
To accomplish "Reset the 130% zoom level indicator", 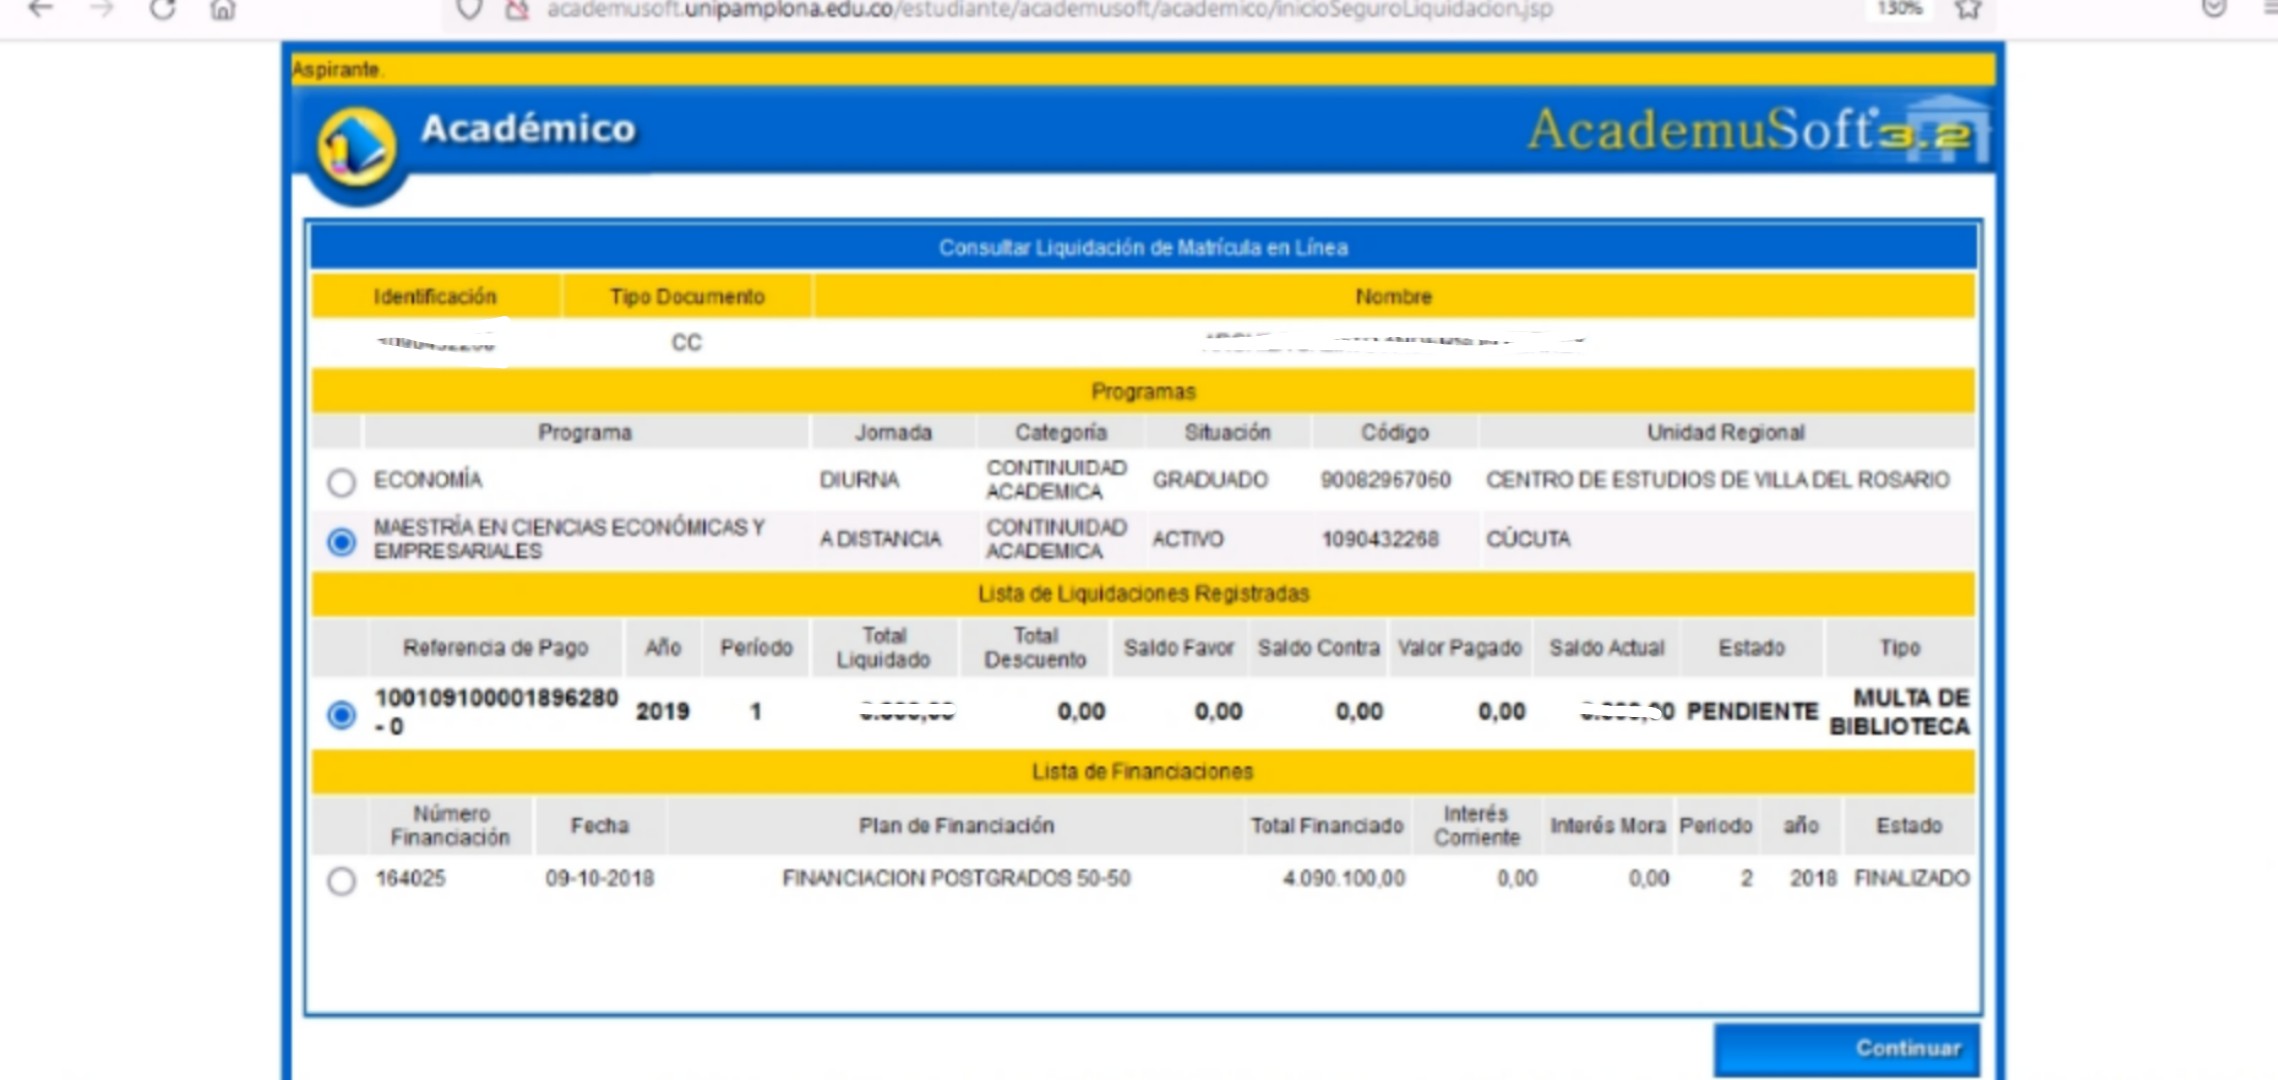I will 1899,9.
